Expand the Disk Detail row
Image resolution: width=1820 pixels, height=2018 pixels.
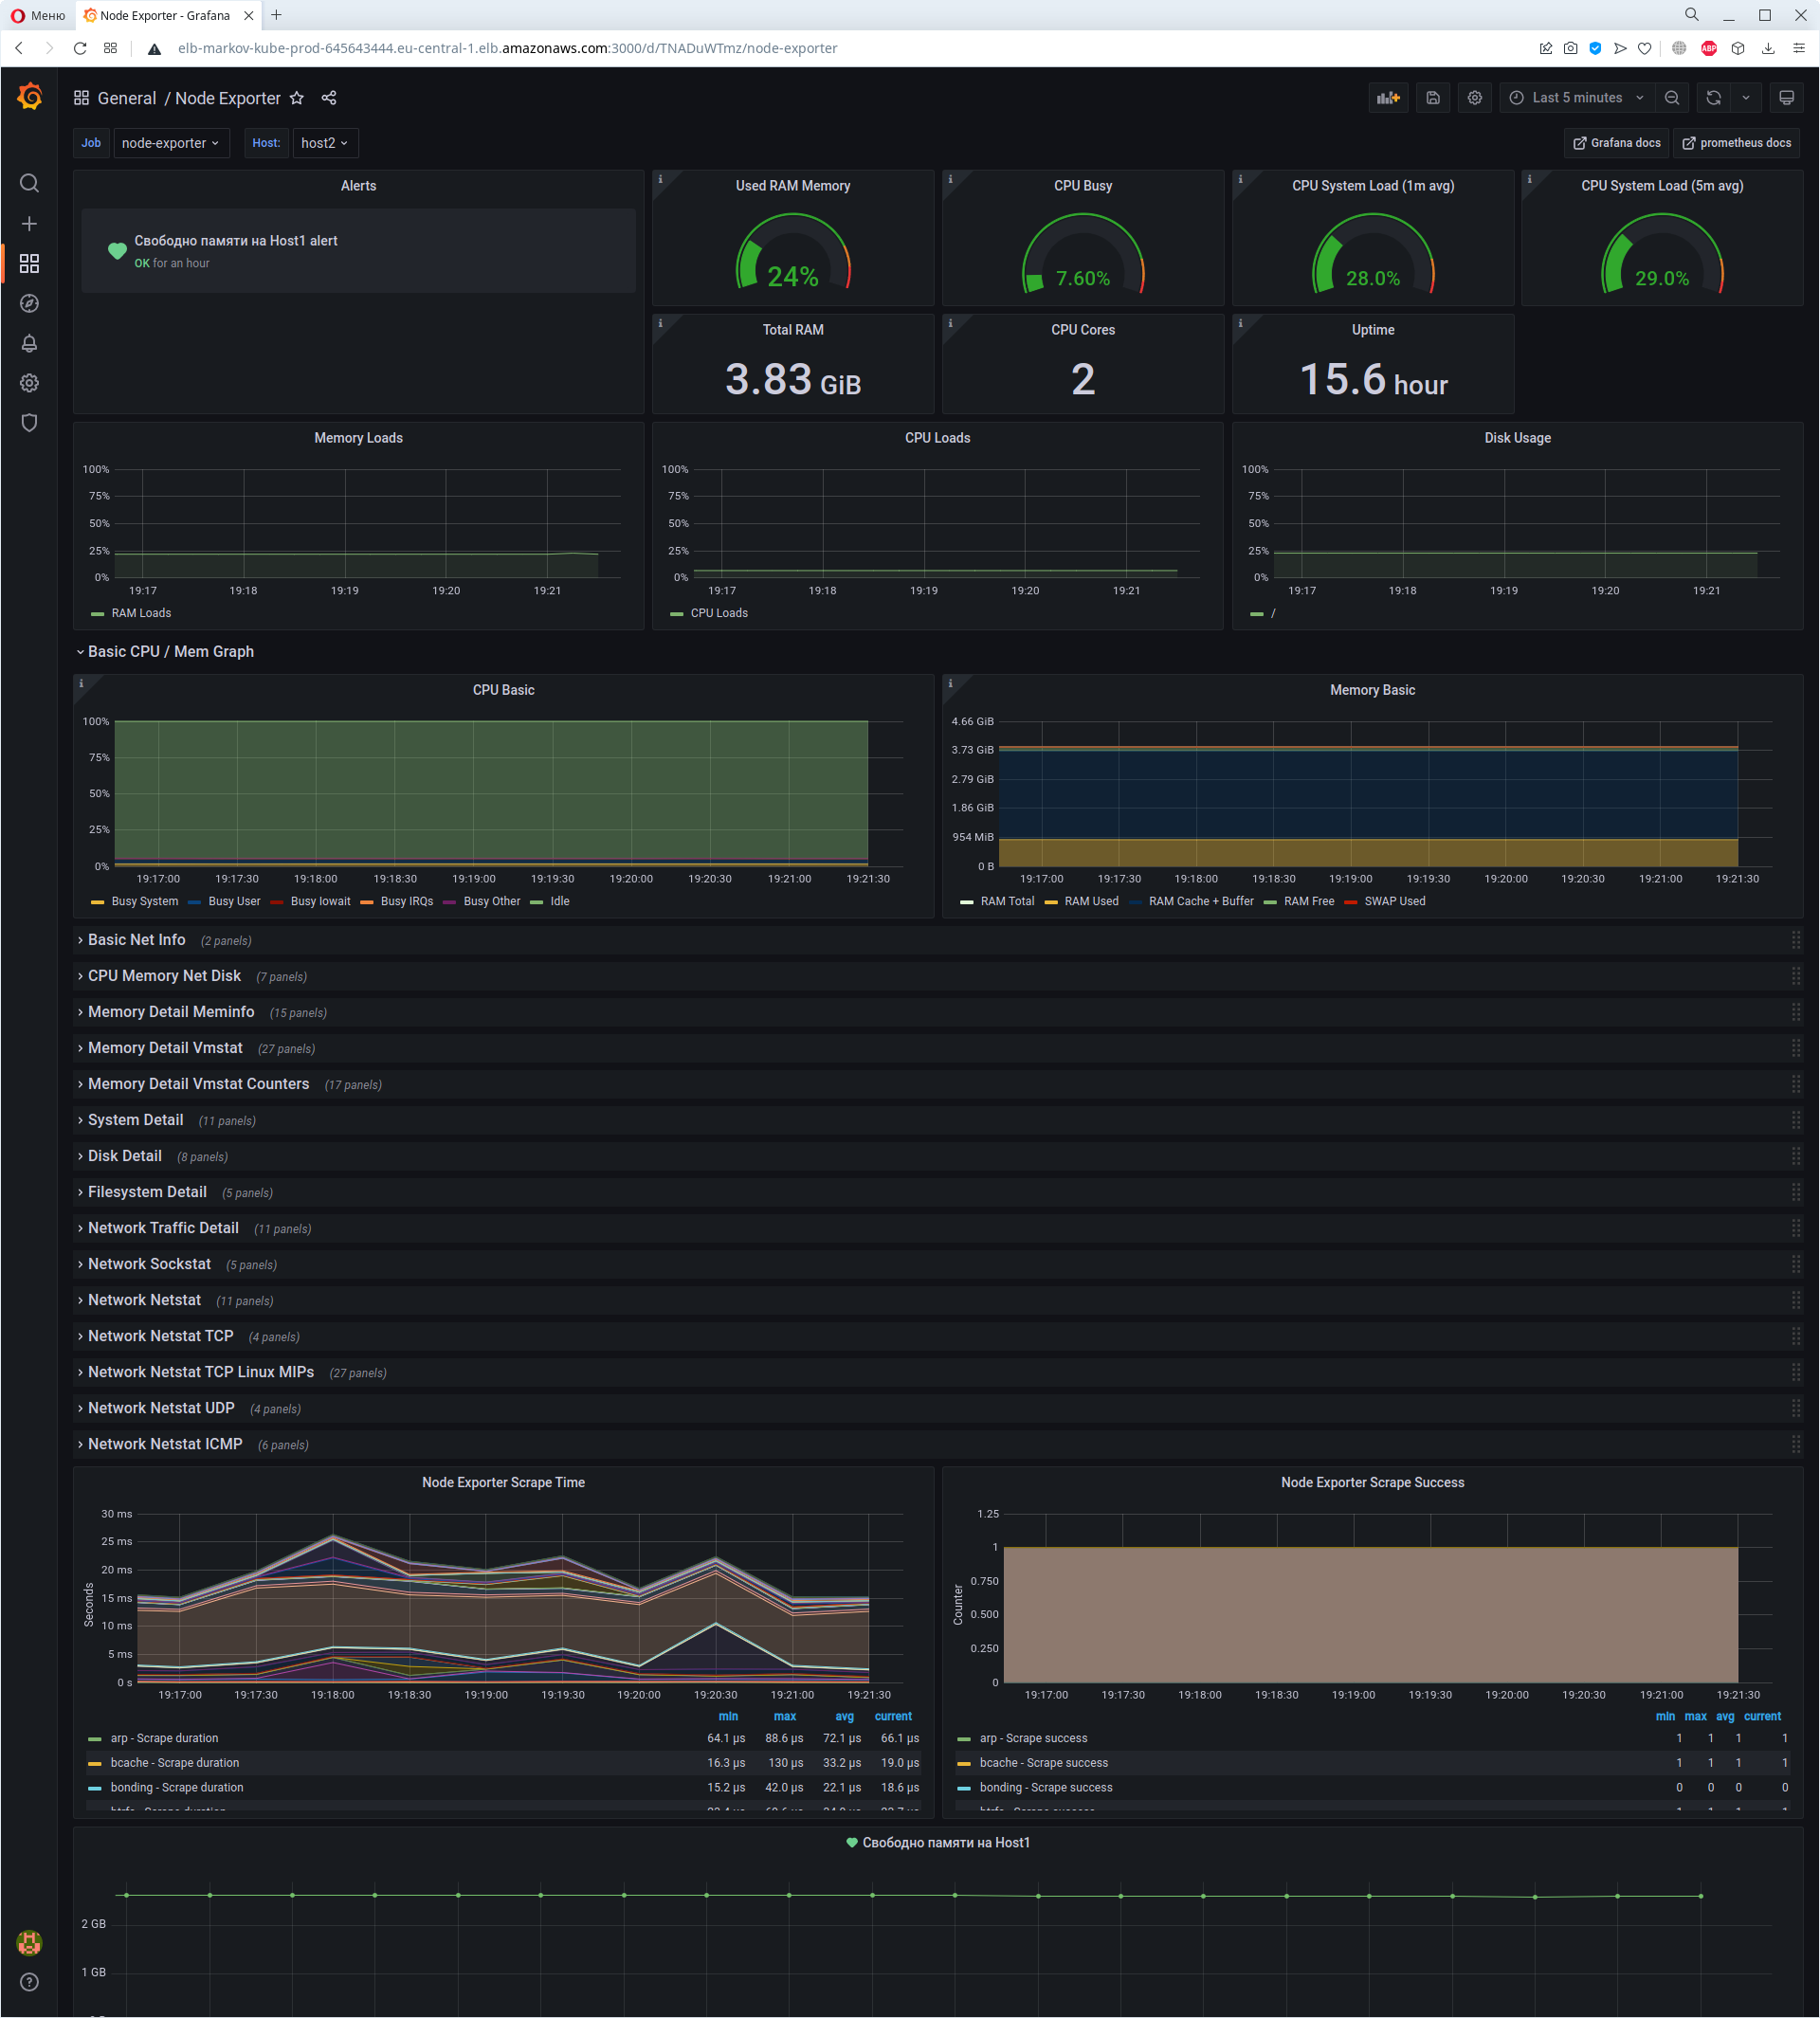click(x=125, y=1156)
